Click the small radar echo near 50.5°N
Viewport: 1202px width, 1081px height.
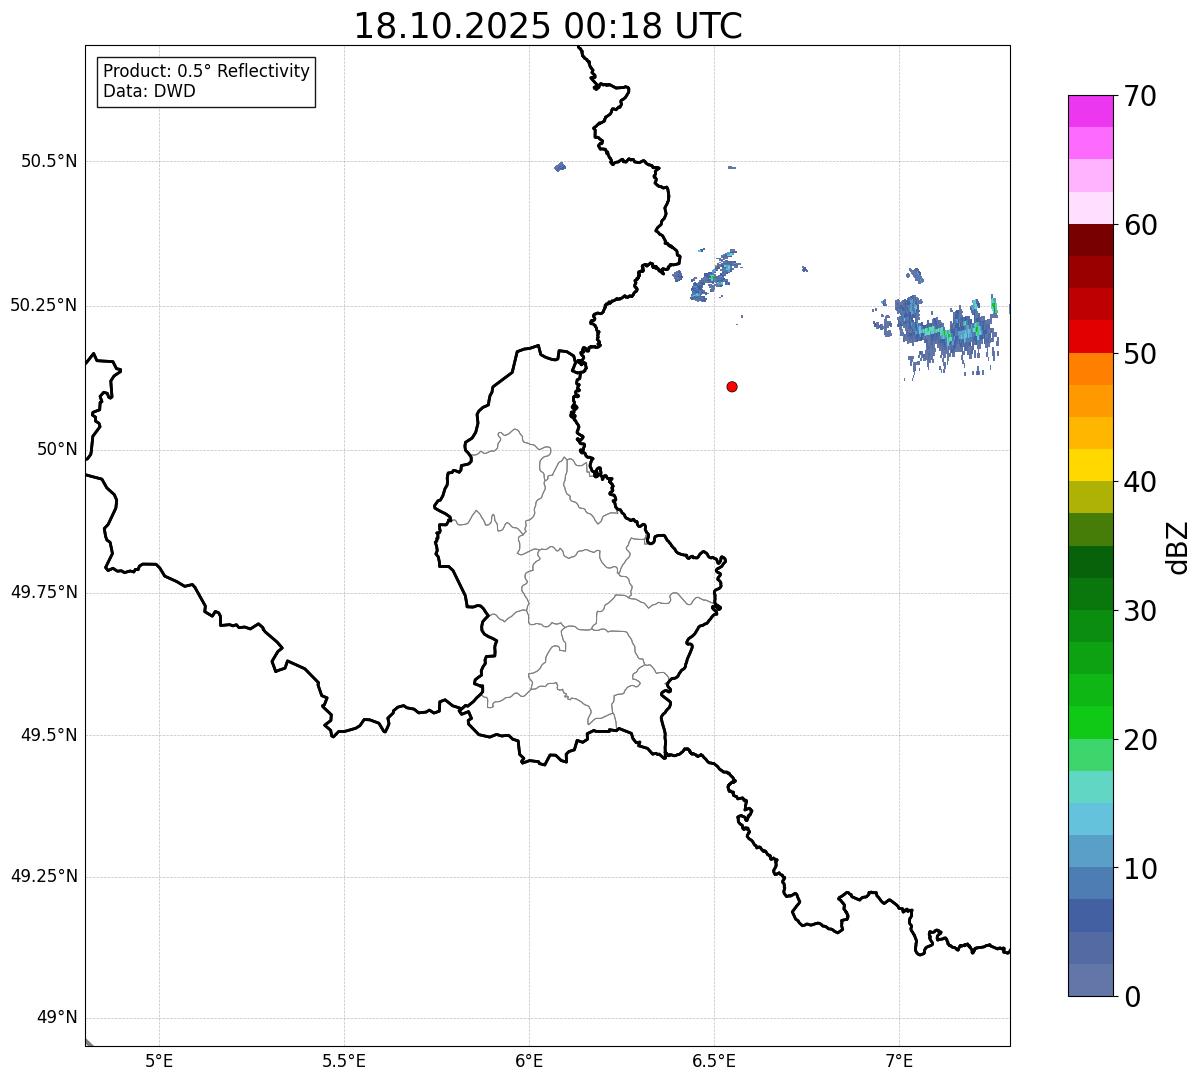point(560,167)
